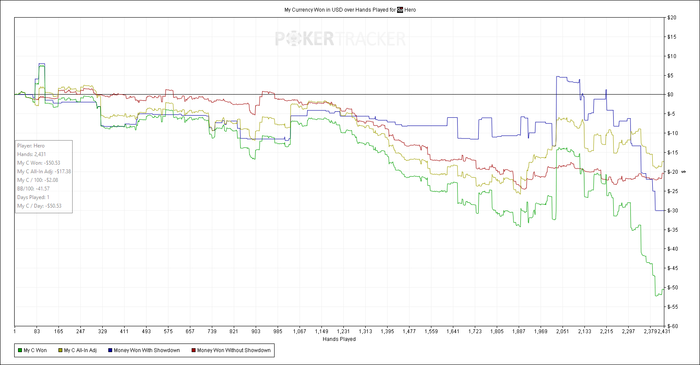Click the small Hero site icon in the title
The height and width of the screenshot is (365, 700).
[x=400, y=9]
